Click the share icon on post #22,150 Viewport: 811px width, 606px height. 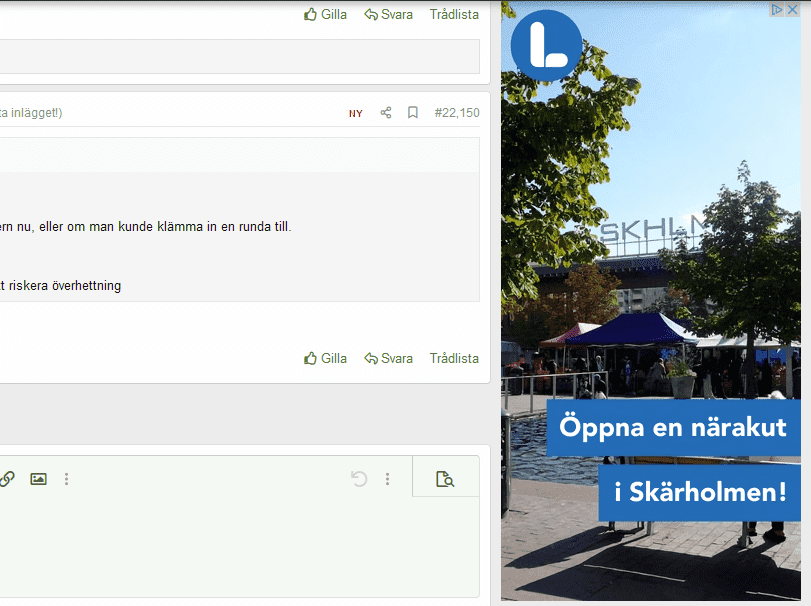386,113
